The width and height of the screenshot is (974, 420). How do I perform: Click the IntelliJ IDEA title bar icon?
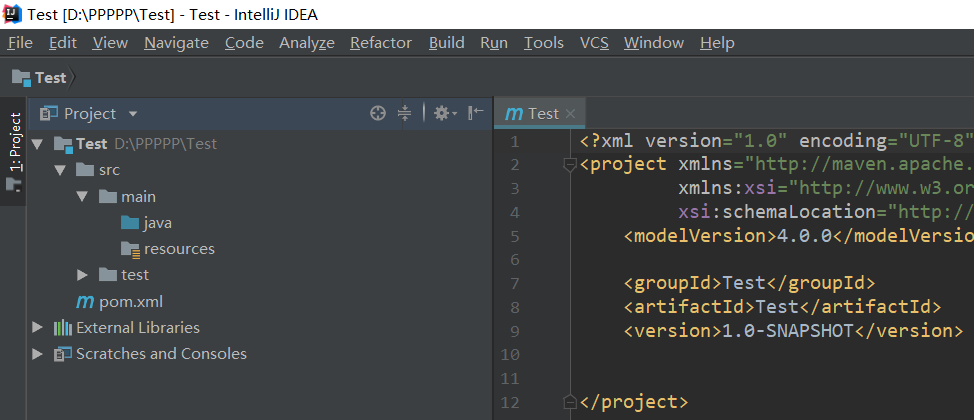12,14
